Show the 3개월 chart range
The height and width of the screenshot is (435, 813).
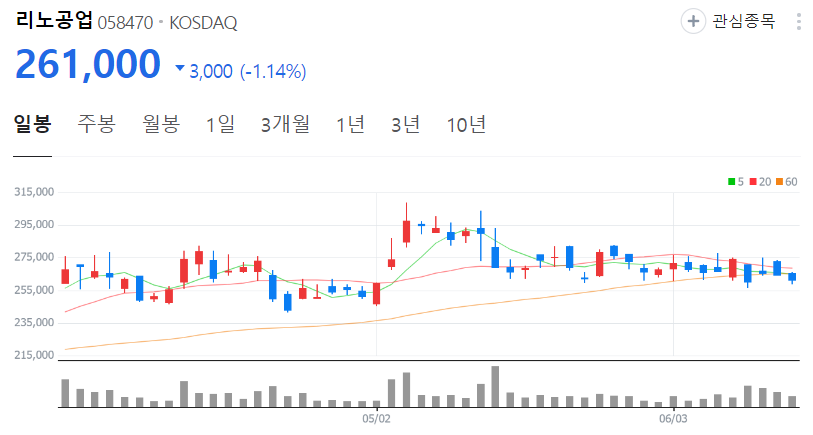[285, 124]
